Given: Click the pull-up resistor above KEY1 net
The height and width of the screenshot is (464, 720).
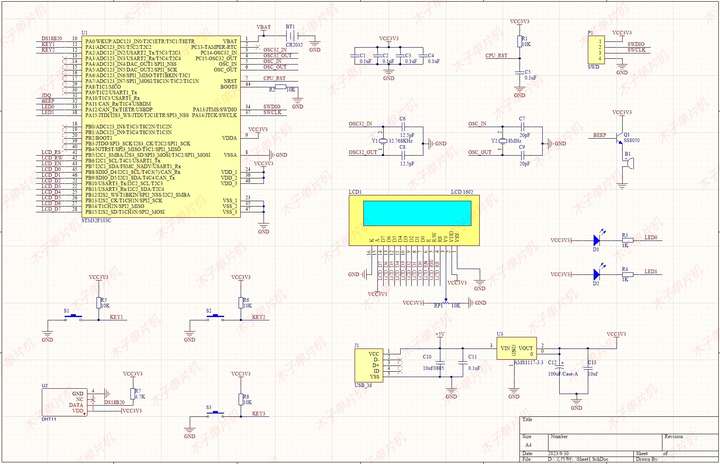Looking at the screenshot, I should 98,303.
